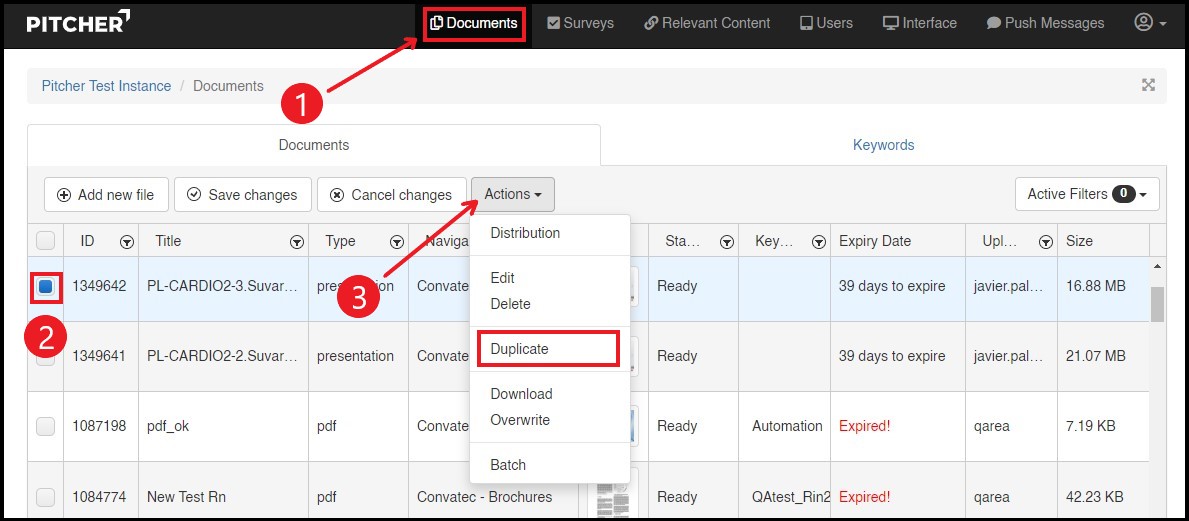Click the filter icon on Type column
The width and height of the screenshot is (1189, 521).
[397, 242]
